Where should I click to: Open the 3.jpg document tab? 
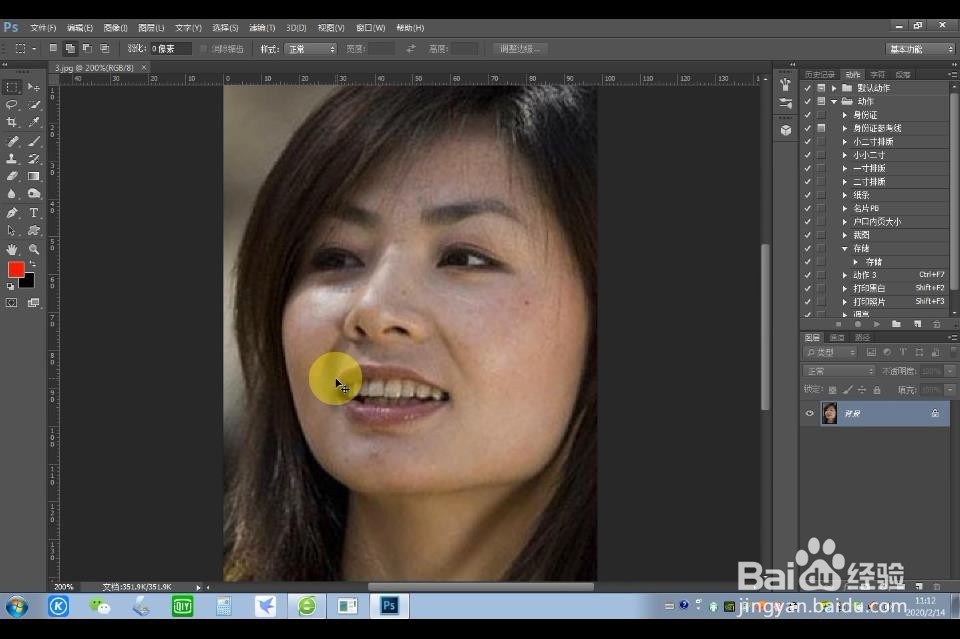[x=94, y=68]
